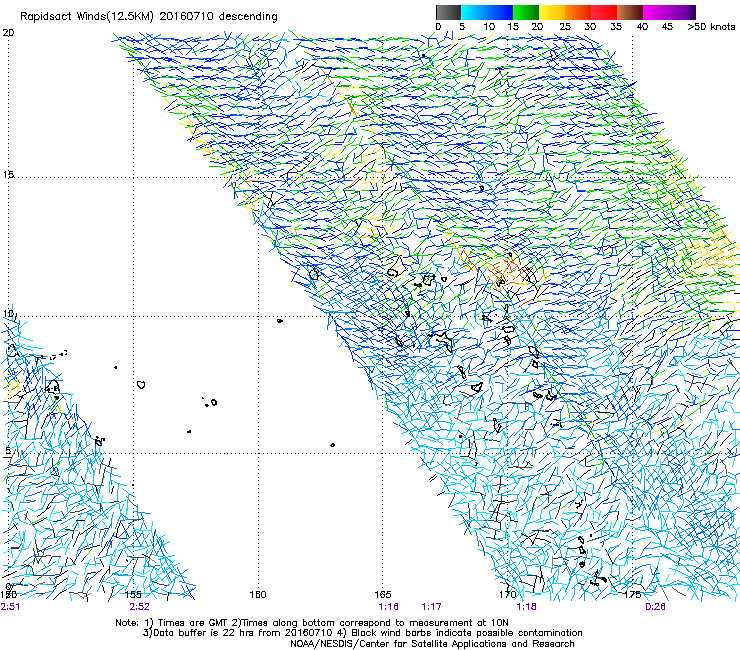Image resolution: width=740 pixels, height=650 pixels.
Task: Click the purple '2:52' time label
Action: 140,607
